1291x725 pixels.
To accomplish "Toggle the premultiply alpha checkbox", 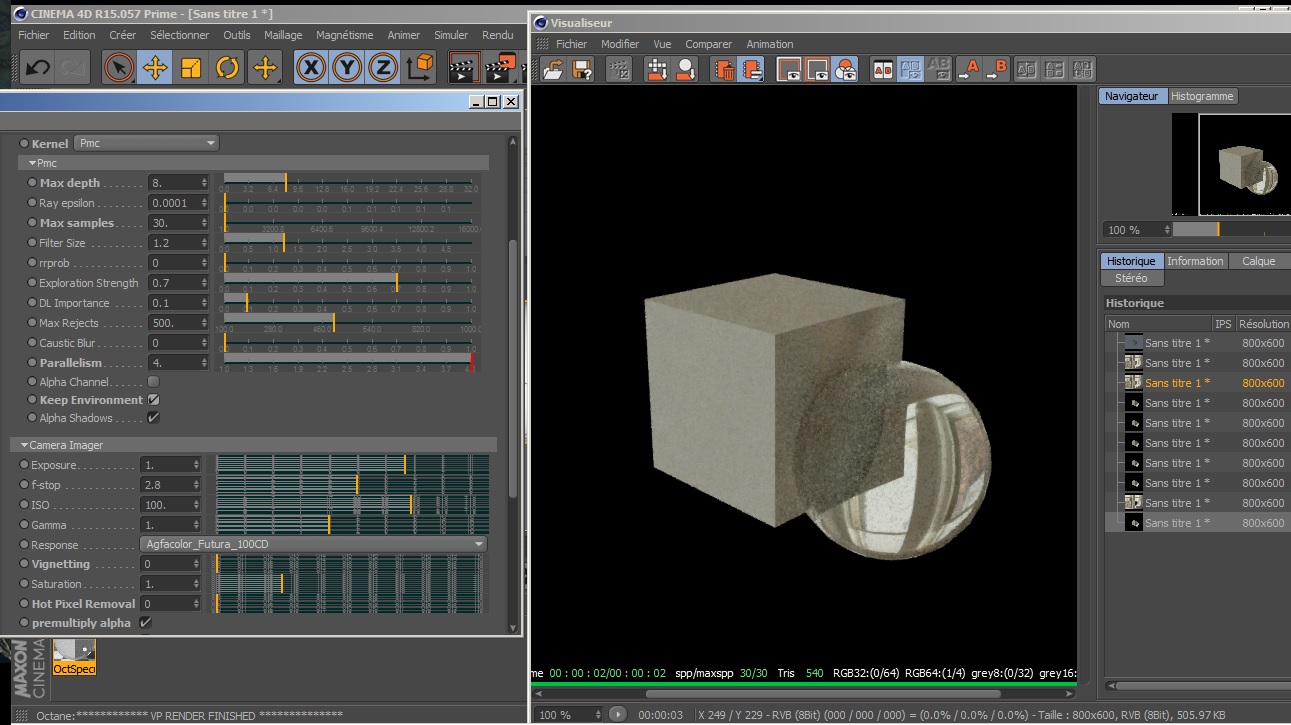I will pyautogui.click(x=145, y=623).
